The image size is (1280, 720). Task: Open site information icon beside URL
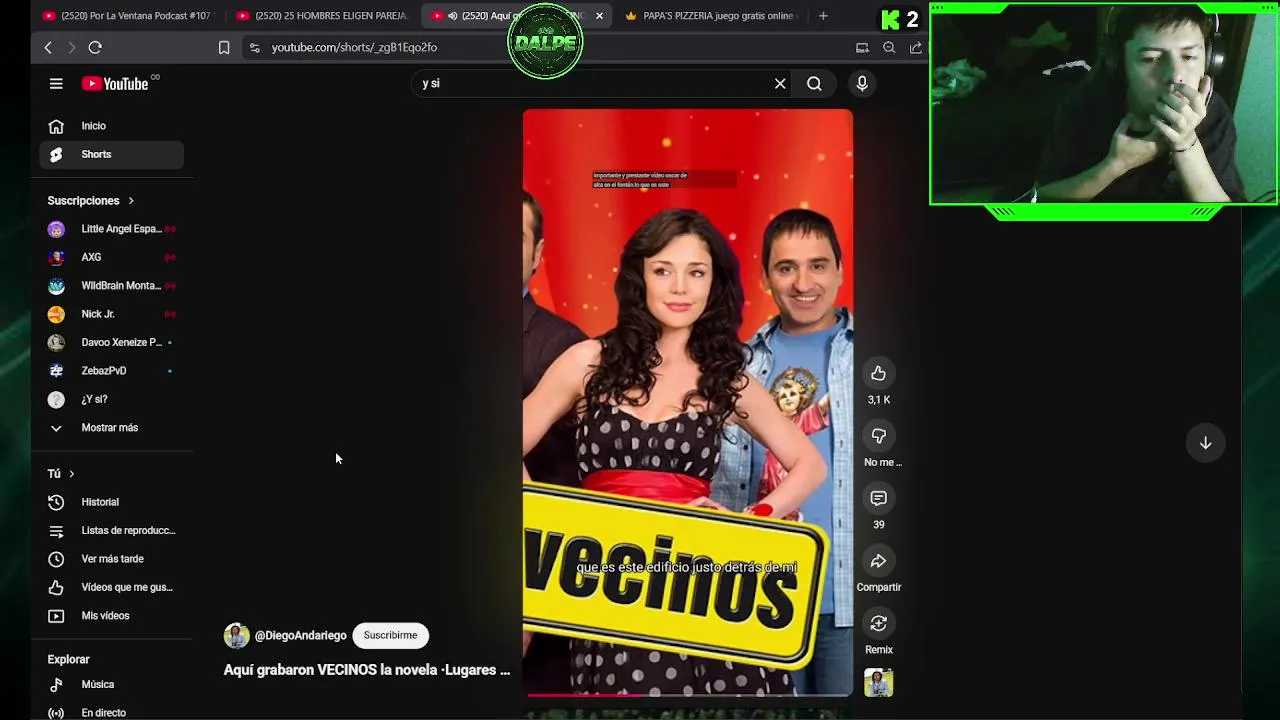click(254, 47)
